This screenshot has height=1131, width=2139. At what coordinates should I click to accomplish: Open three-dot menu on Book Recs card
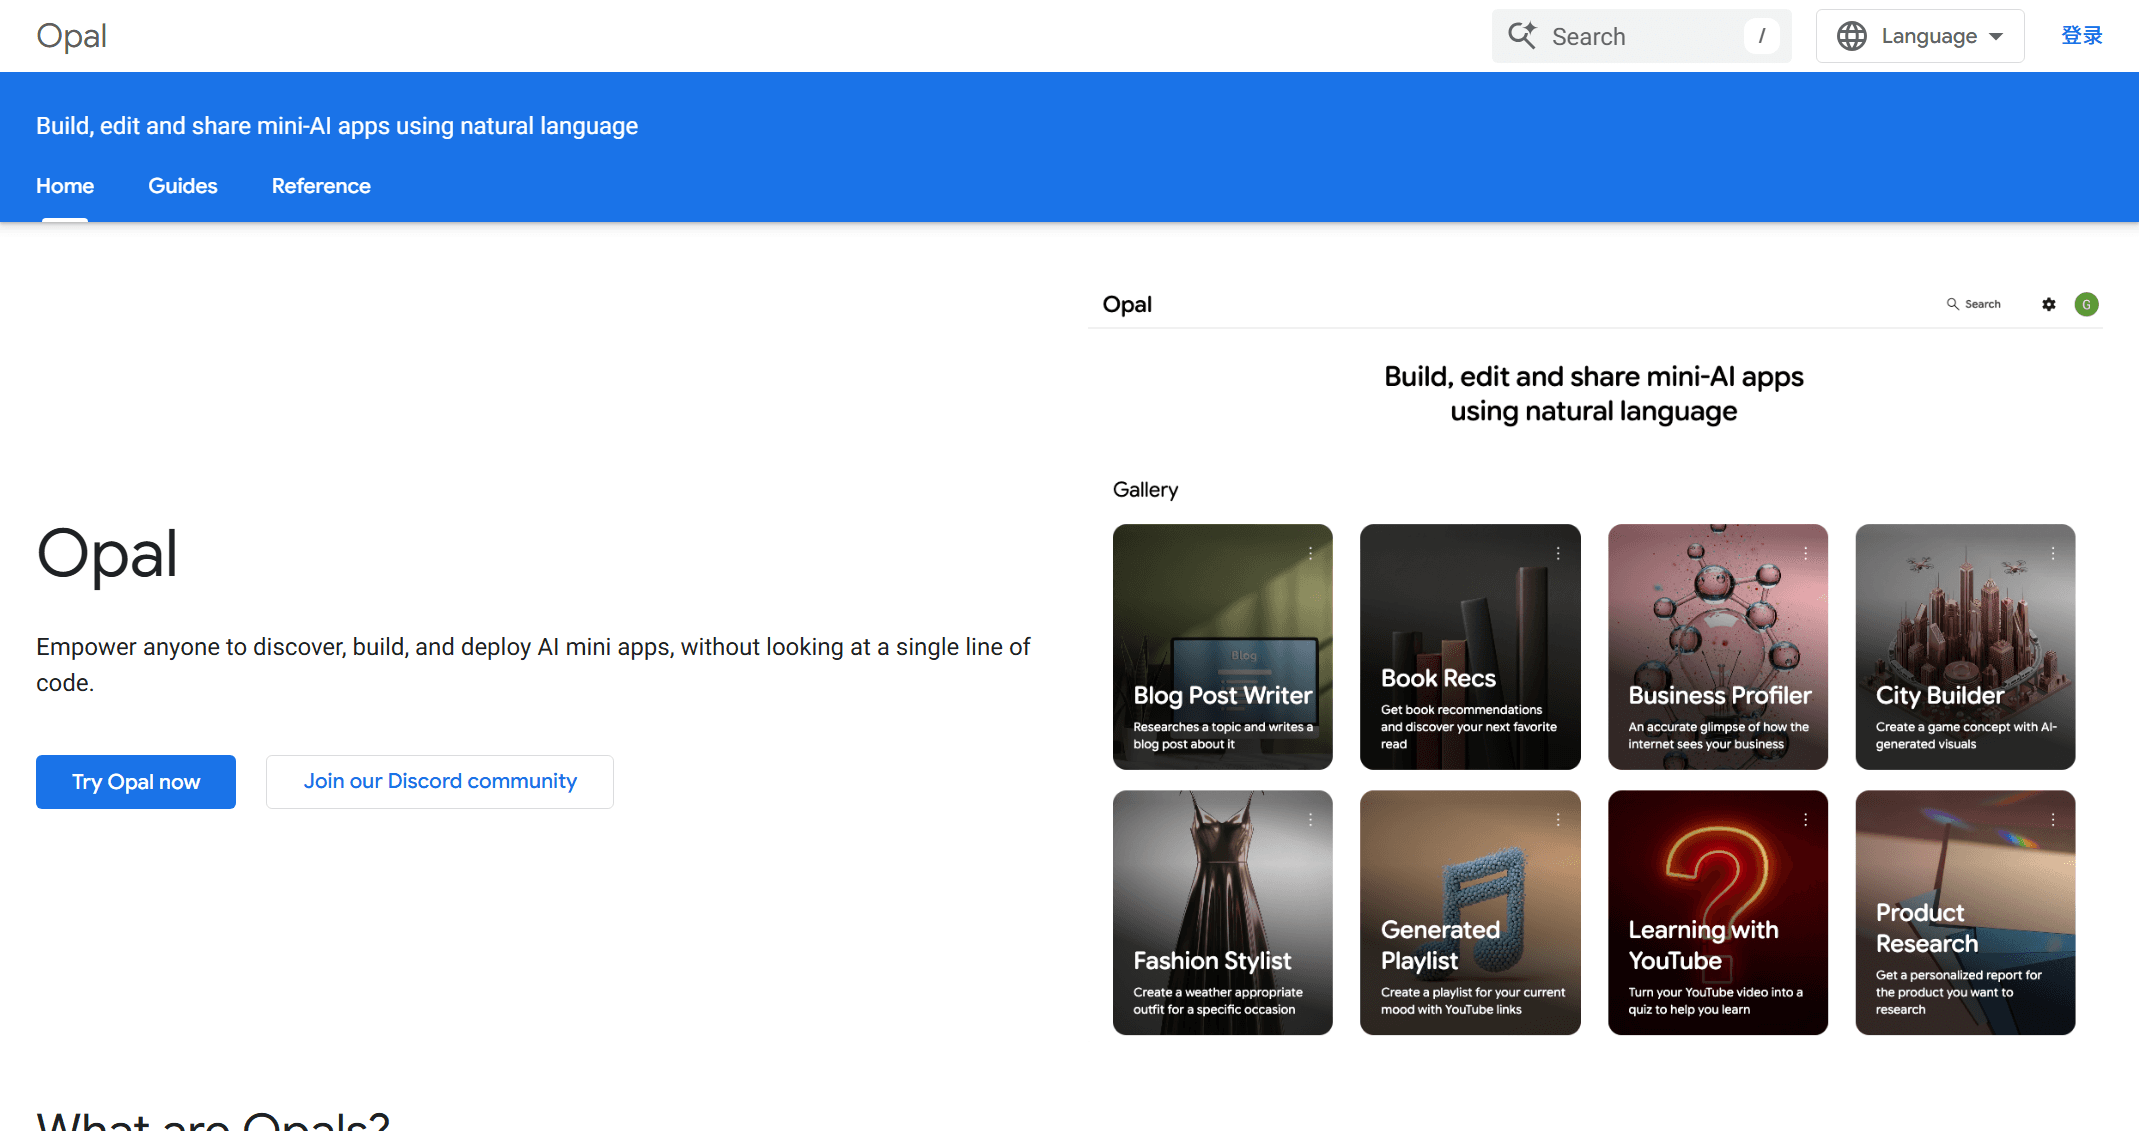tap(1558, 553)
